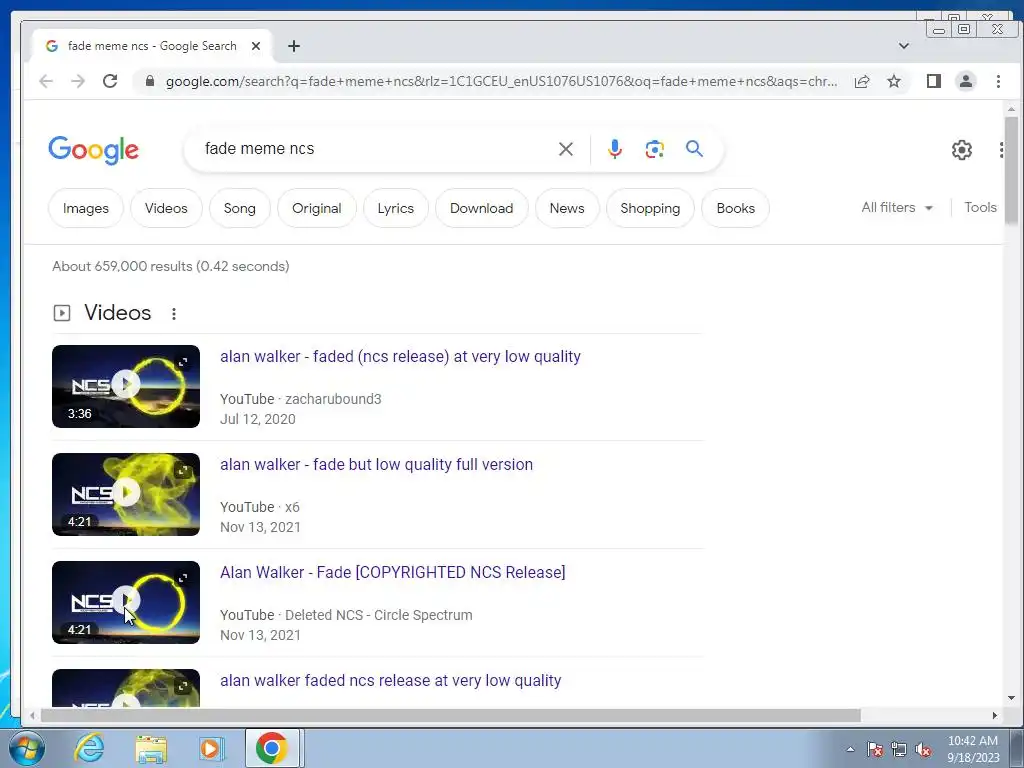Screen dimensions: 1024x768
Task: Open Windows Explorer from taskbar
Action: 151,748
